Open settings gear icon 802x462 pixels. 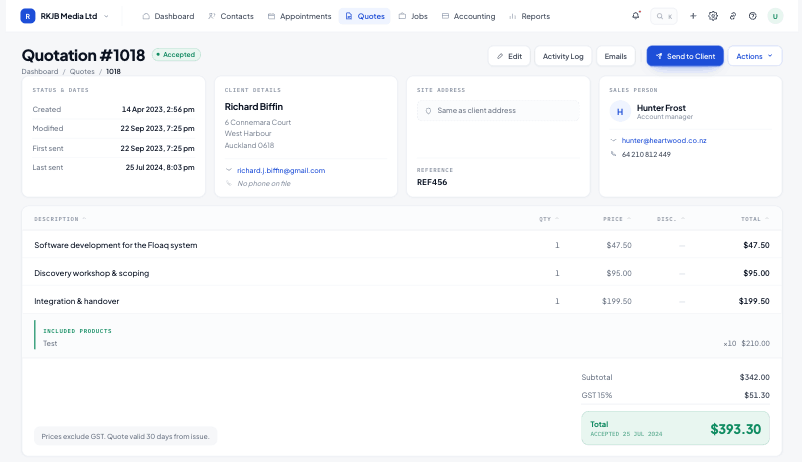(x=713, y=16)
